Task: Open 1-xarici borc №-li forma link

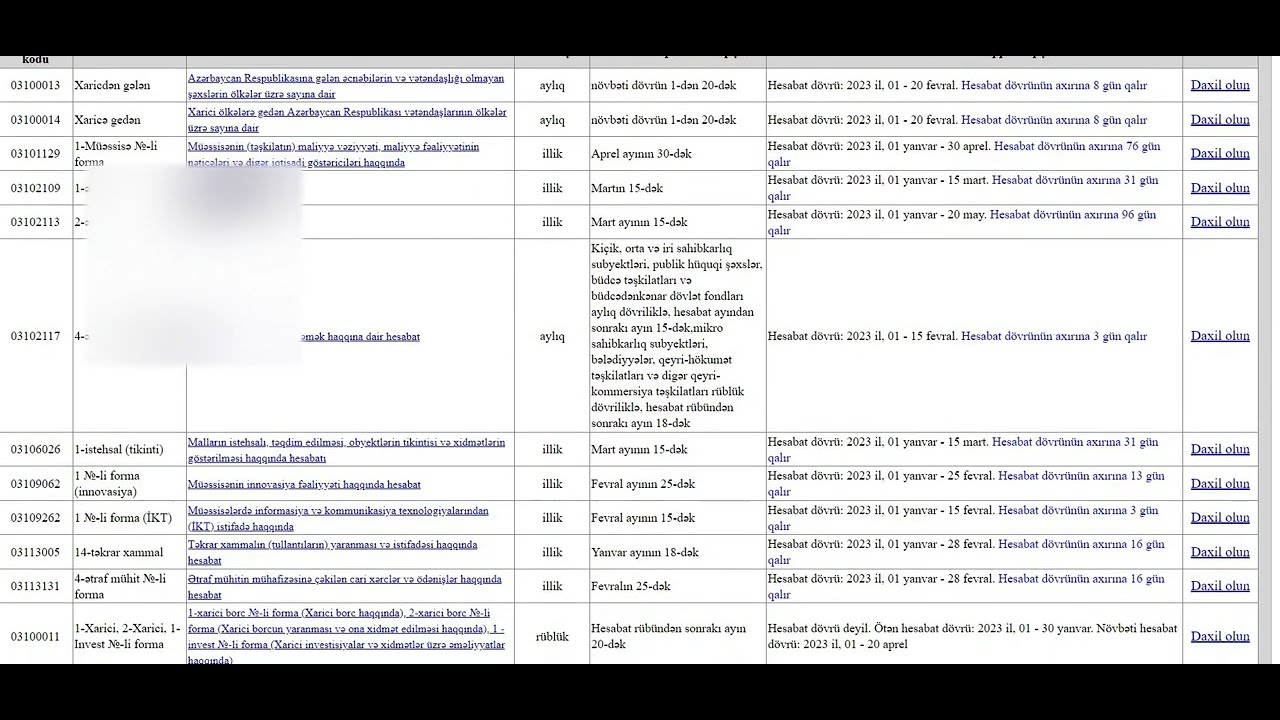Action: [x=346, y=636]
